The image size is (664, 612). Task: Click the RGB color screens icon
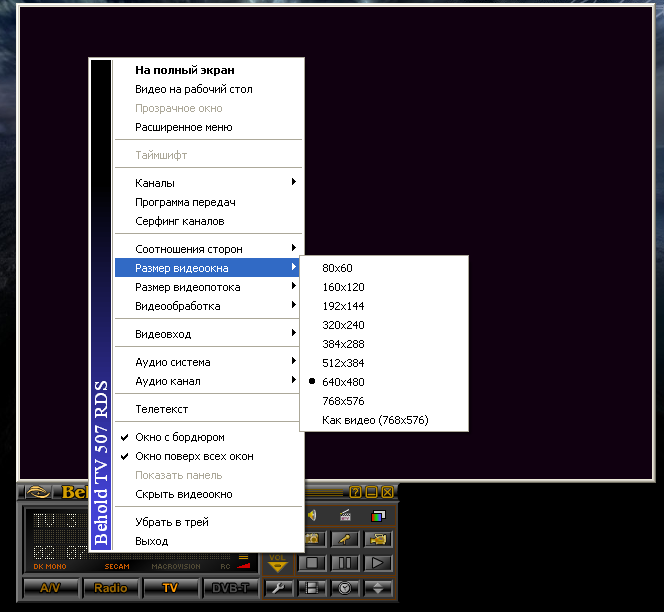pyautogui.click(x=378, y=516)
